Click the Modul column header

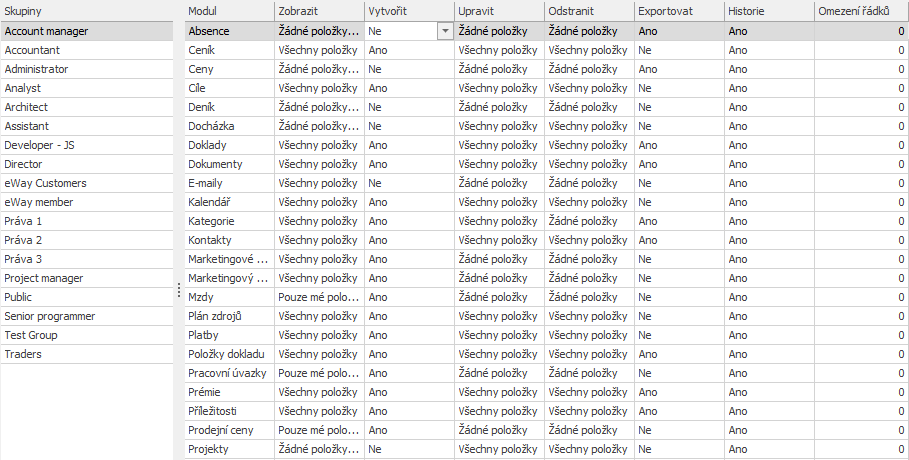click(230, 11)
